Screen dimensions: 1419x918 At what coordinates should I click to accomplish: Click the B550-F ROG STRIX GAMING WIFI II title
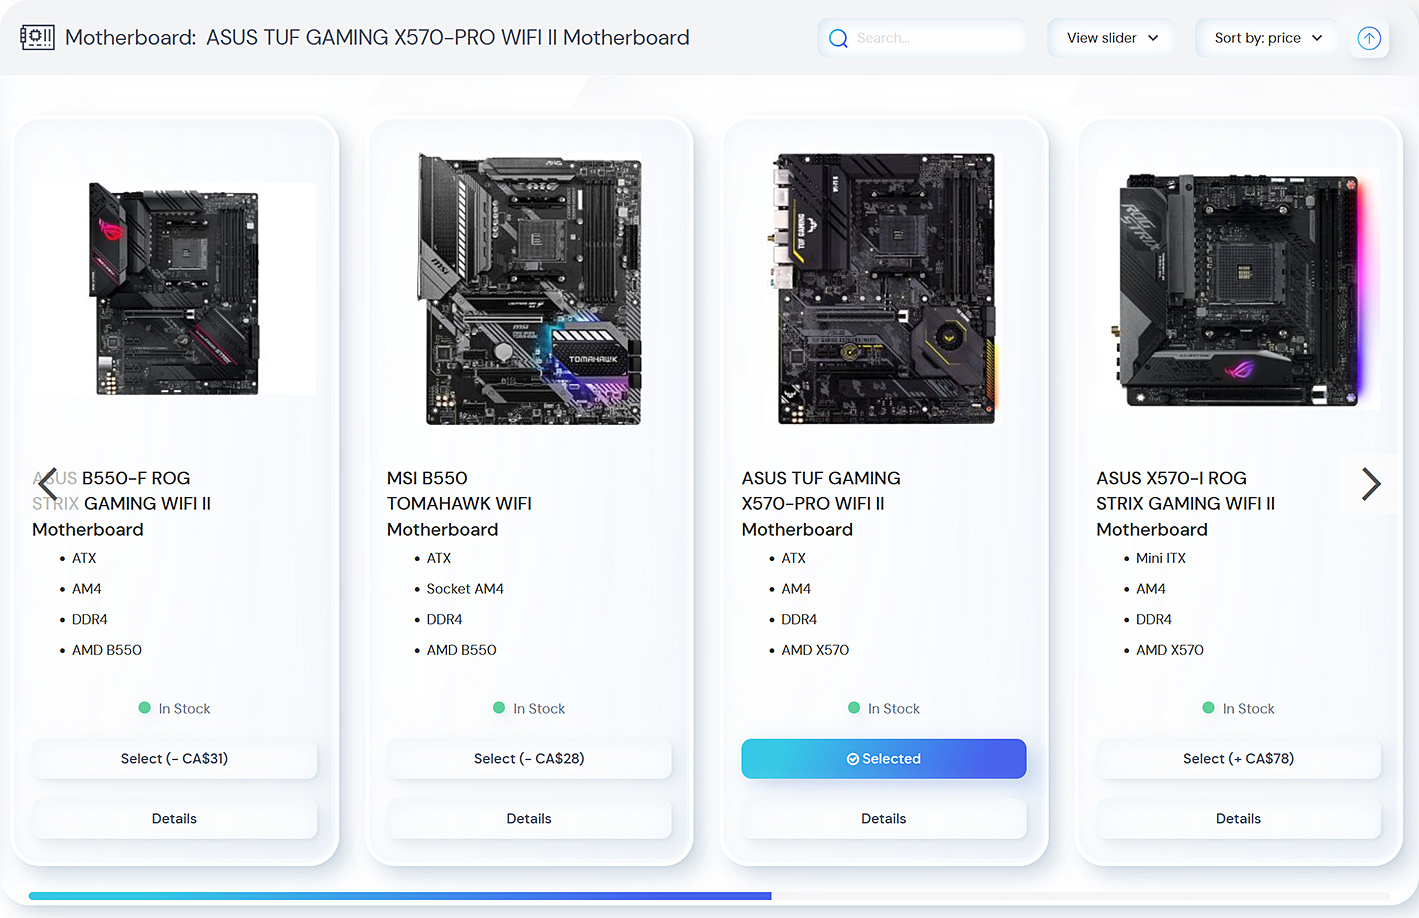tap(121, 504)
